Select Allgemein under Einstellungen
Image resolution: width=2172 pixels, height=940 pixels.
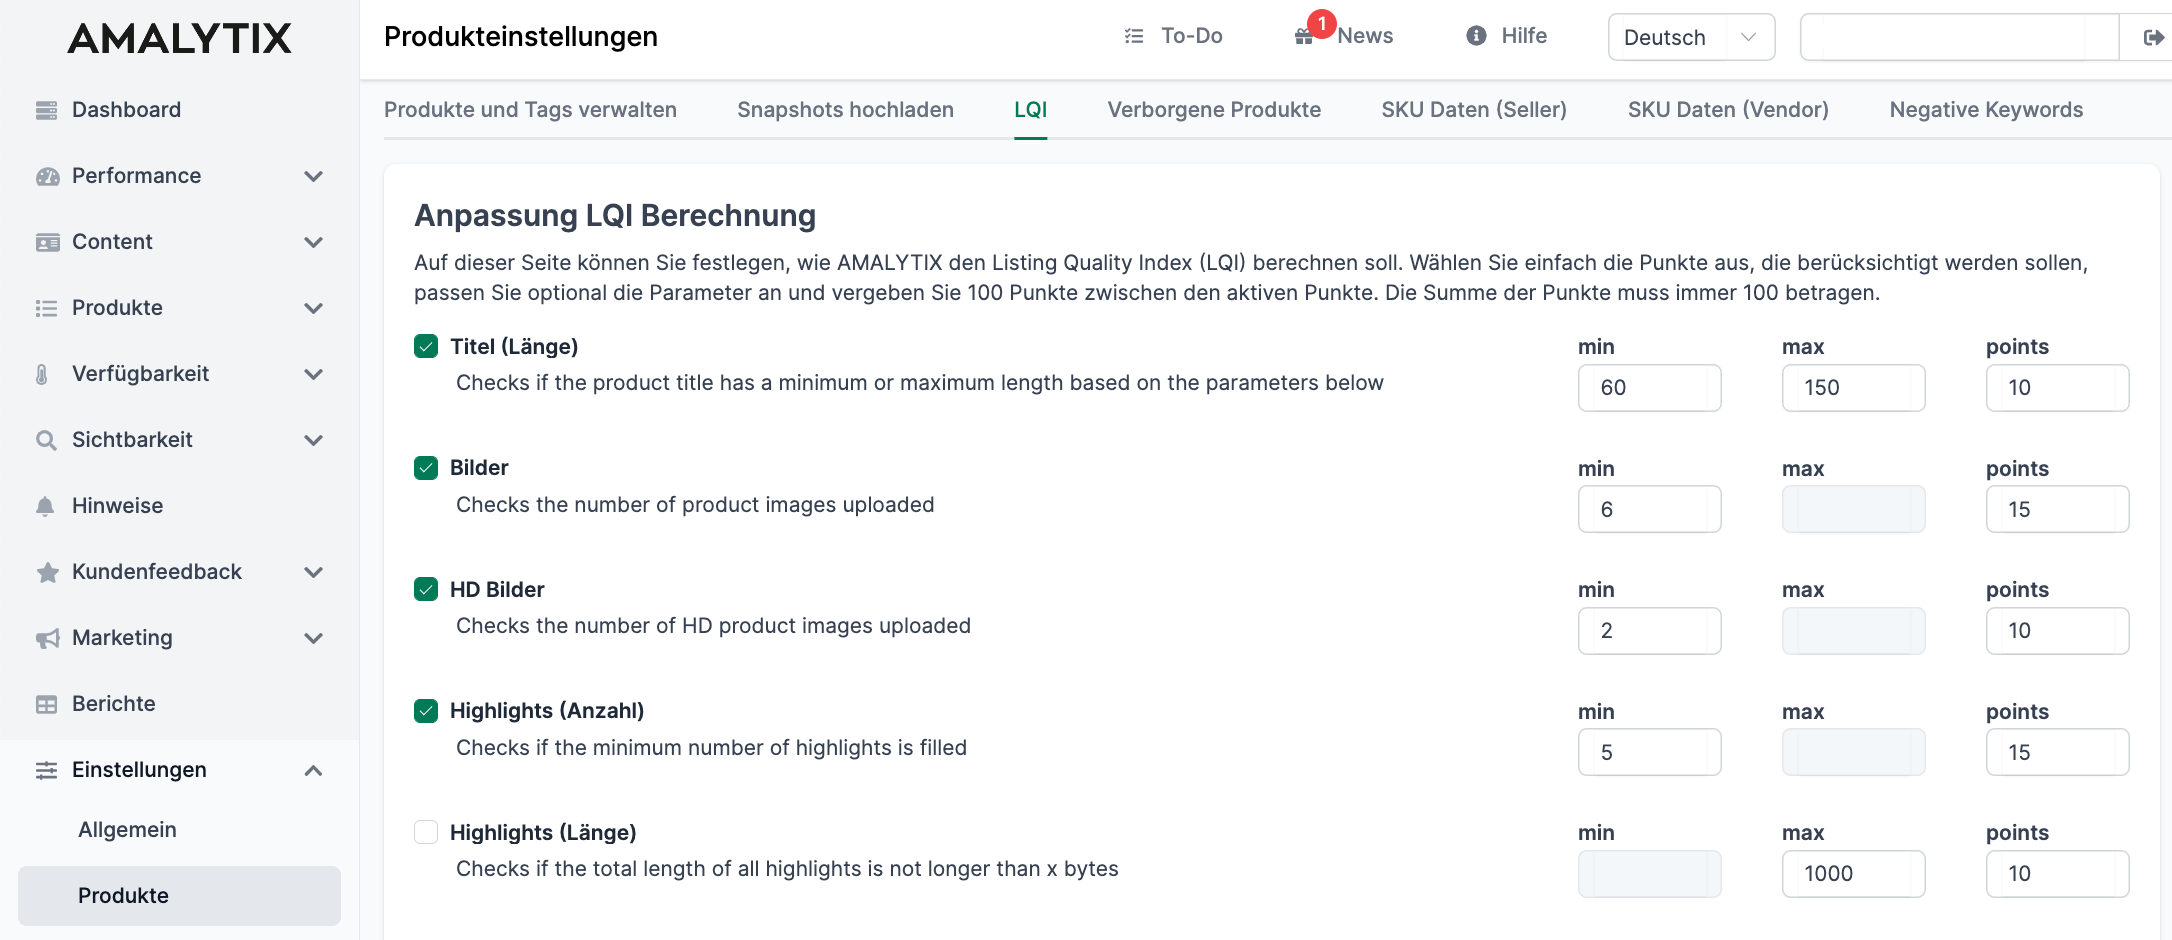pos(127,829)
